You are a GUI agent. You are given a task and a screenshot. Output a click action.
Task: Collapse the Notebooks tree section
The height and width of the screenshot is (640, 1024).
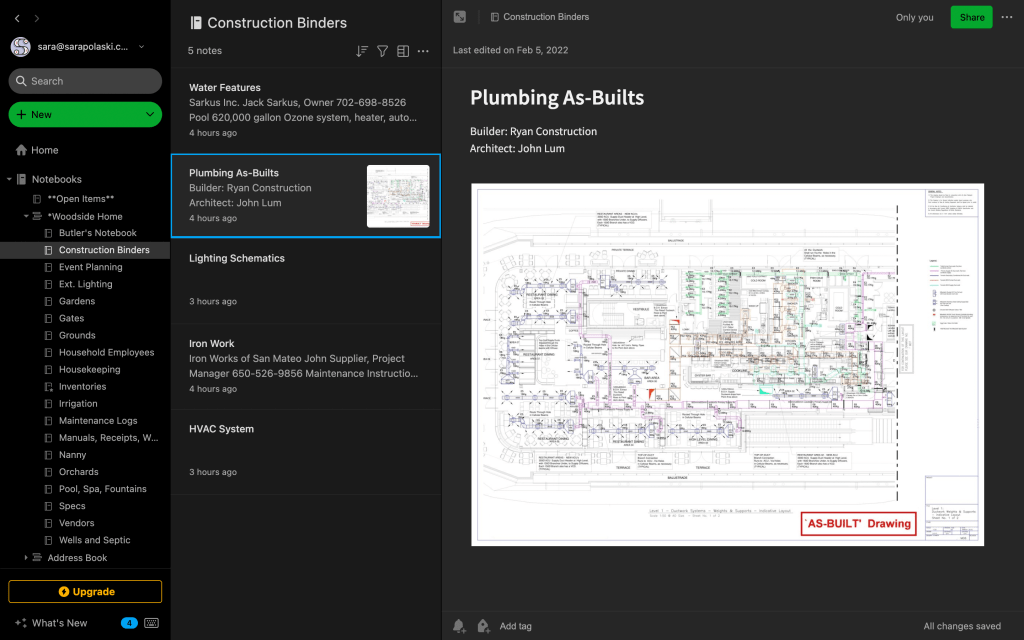[x=9, y=180]
